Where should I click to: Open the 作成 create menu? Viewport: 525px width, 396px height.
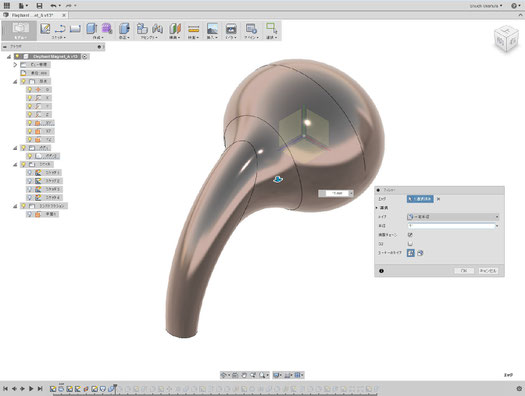click(98, 37)
